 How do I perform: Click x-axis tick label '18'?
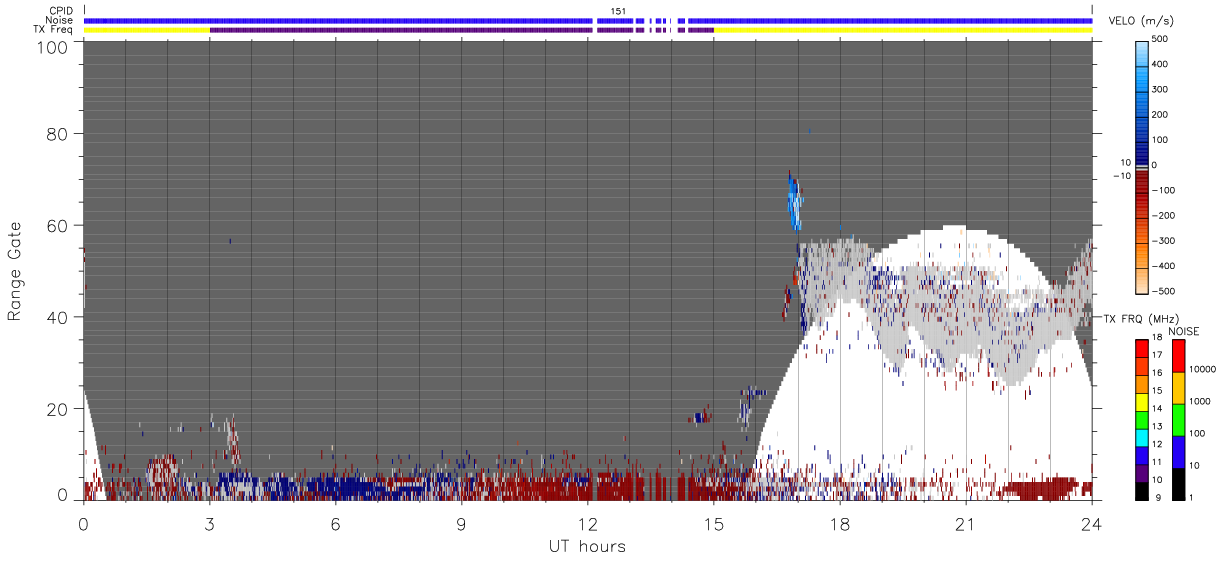(839, 523)
